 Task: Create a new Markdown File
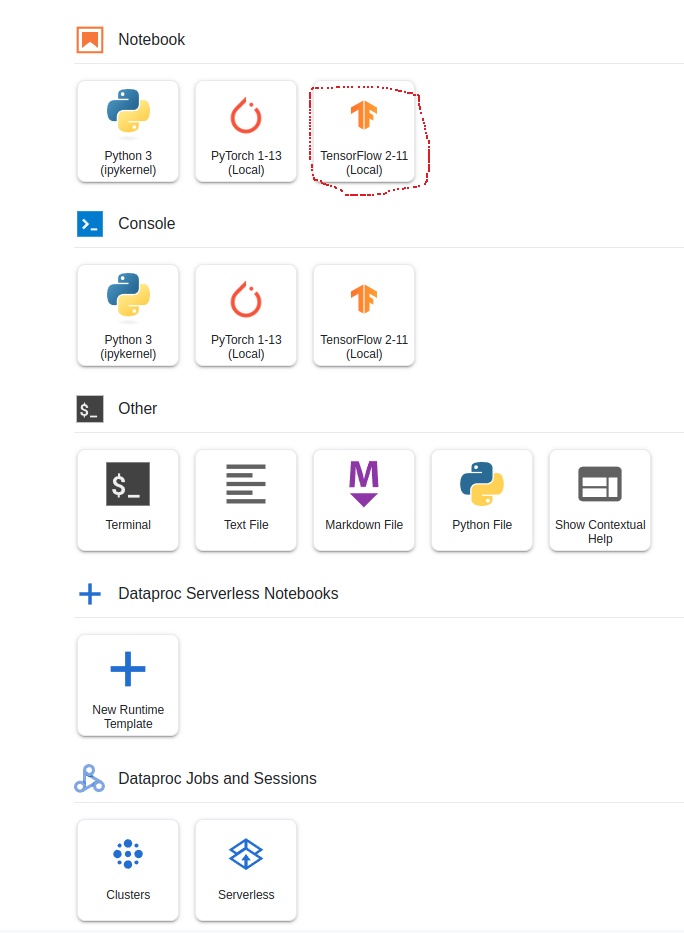(x=364, y=500)
